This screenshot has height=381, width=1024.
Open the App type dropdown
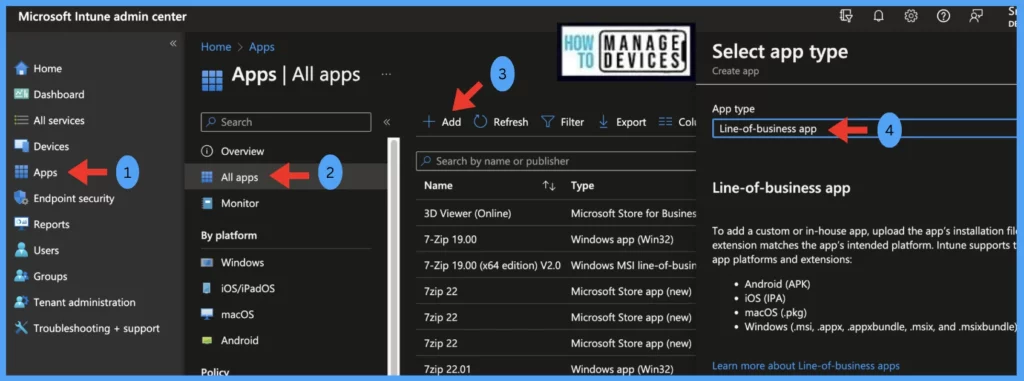click(864, 129)
